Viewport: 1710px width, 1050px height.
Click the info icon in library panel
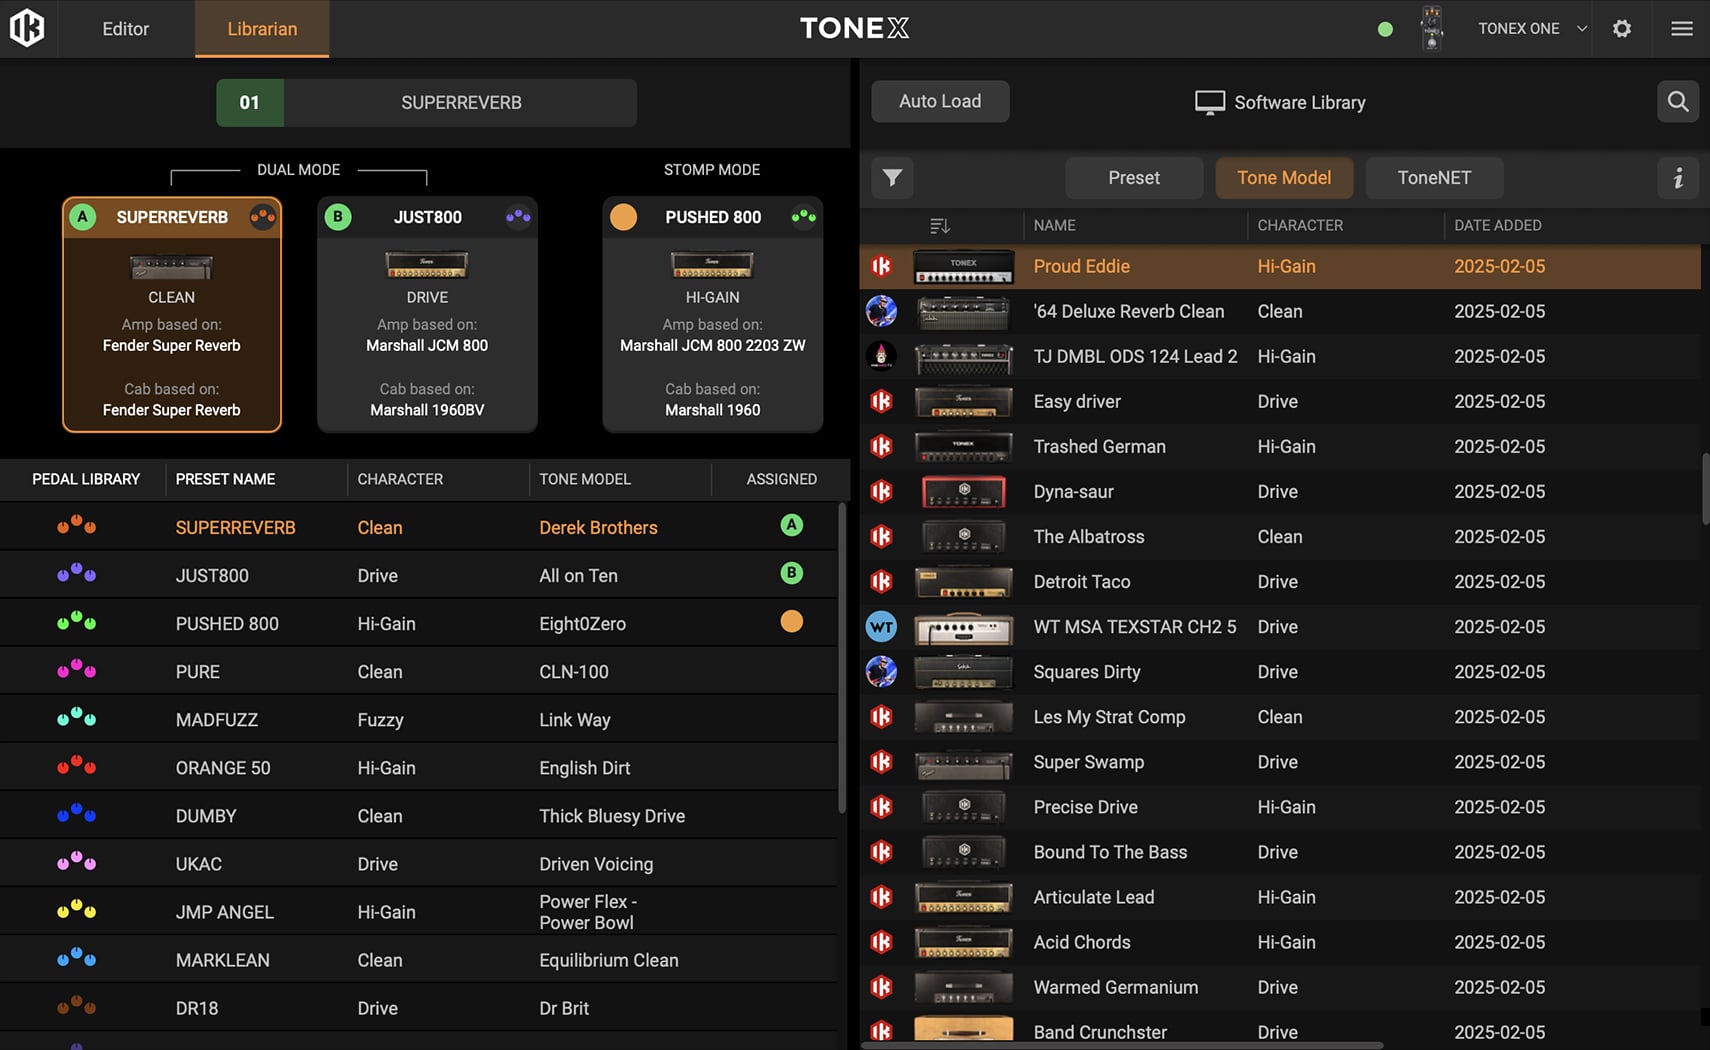[x=1677, y=178]
